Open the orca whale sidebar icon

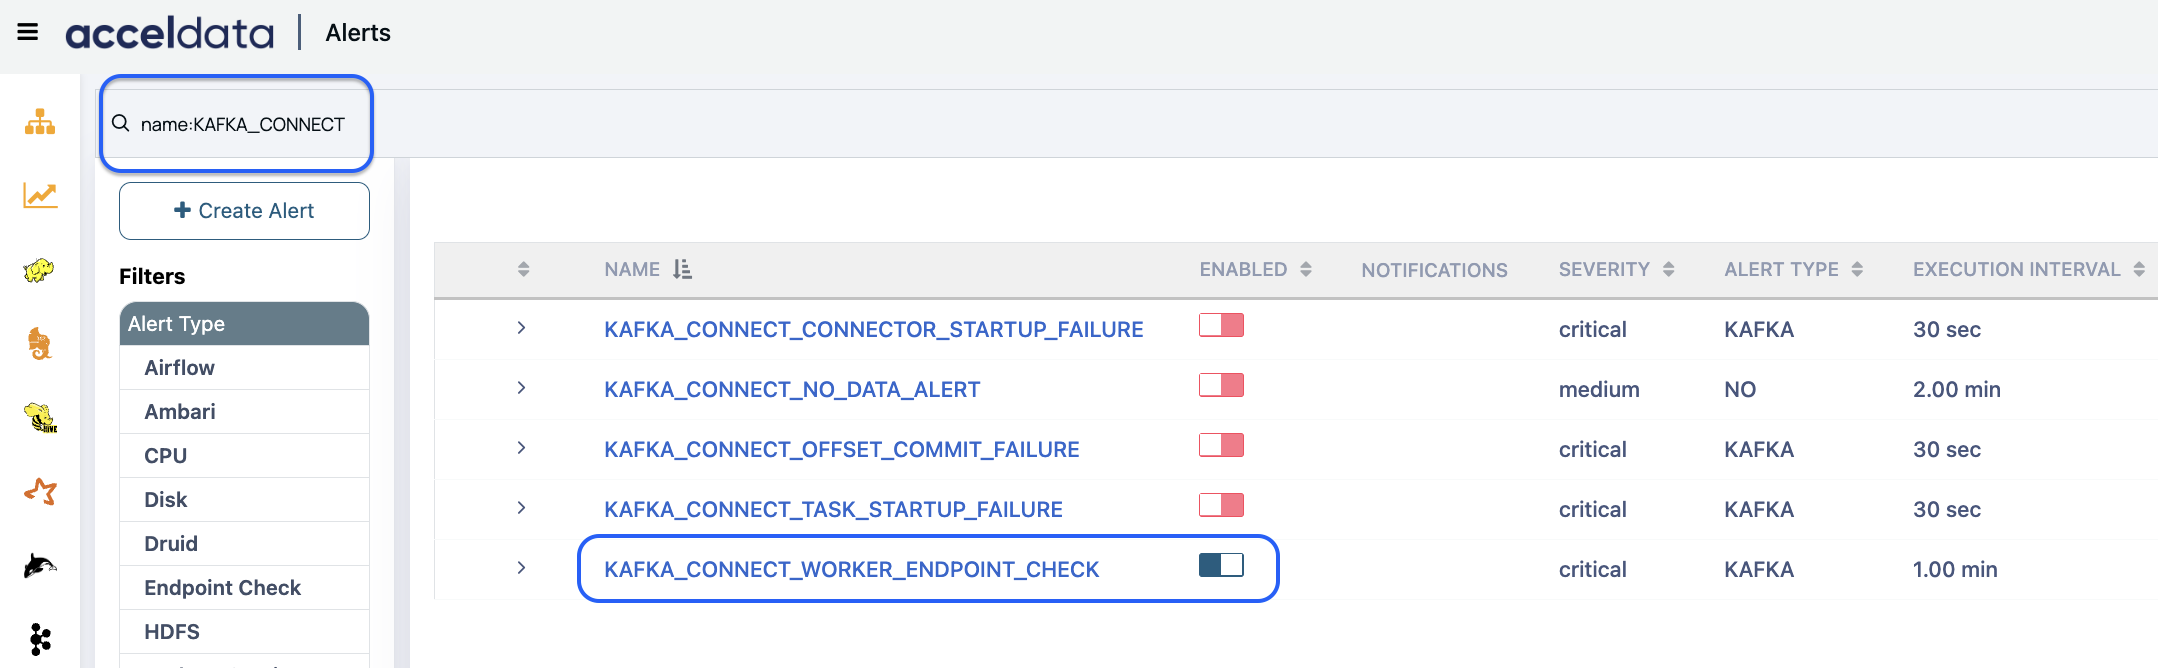point(40,566)
